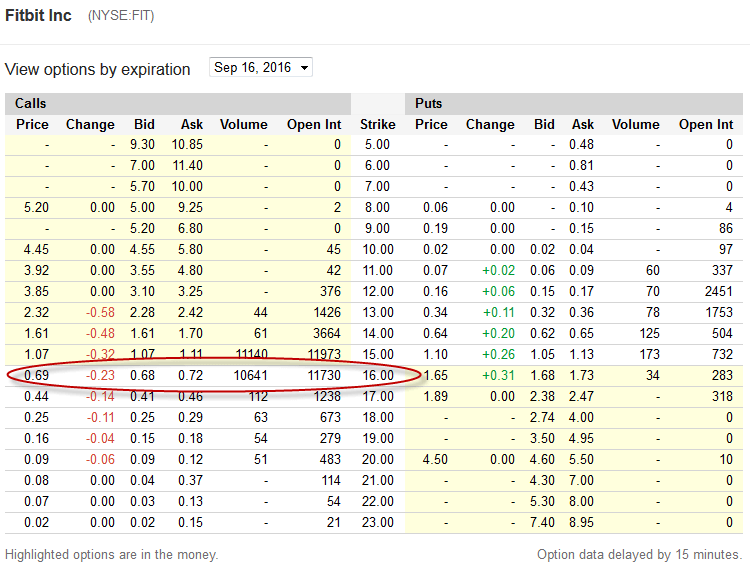Select call ask 10.85 at strike 5
The height and width of the screenshot is (568, 750).
(187, 145)
